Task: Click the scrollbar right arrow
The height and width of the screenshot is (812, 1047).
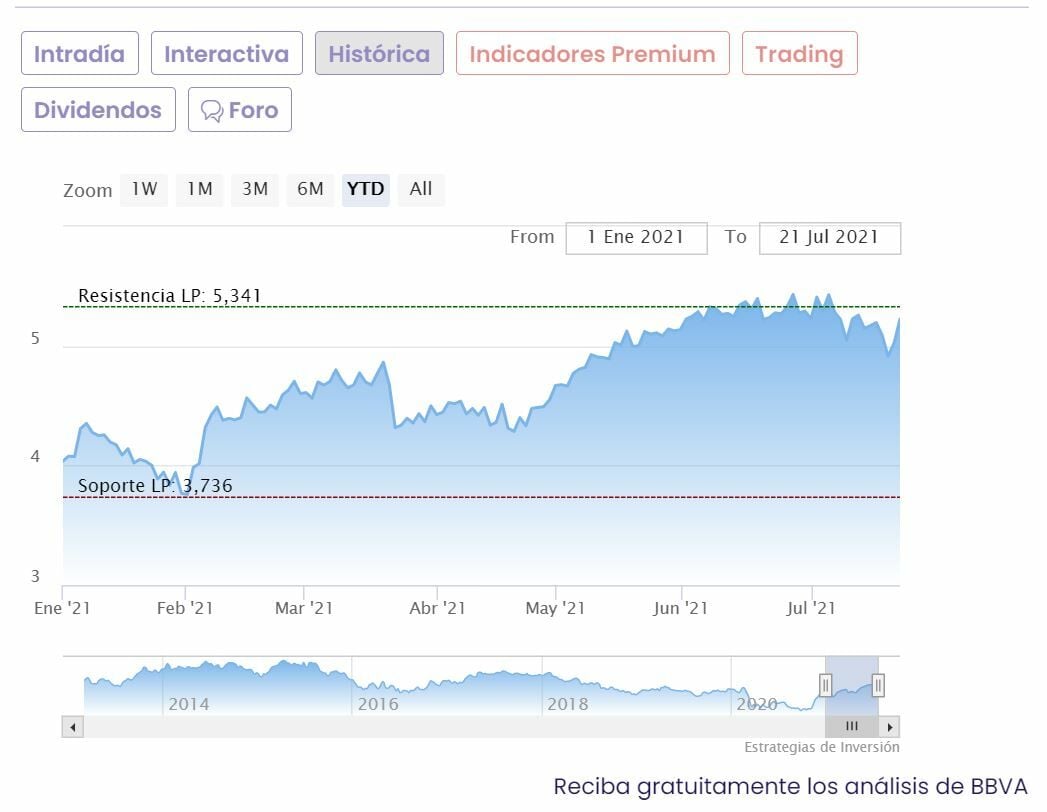Action: [x=890, y=727]
